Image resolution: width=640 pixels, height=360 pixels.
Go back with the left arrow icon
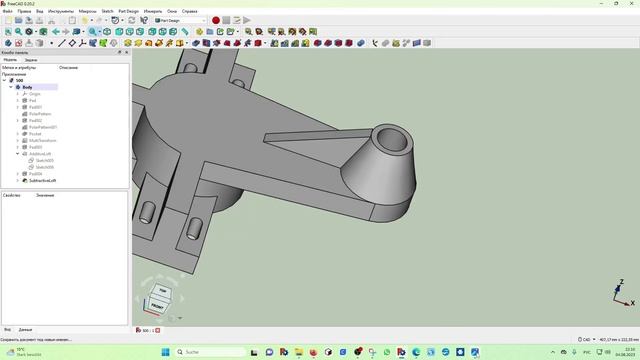(56, 31)
